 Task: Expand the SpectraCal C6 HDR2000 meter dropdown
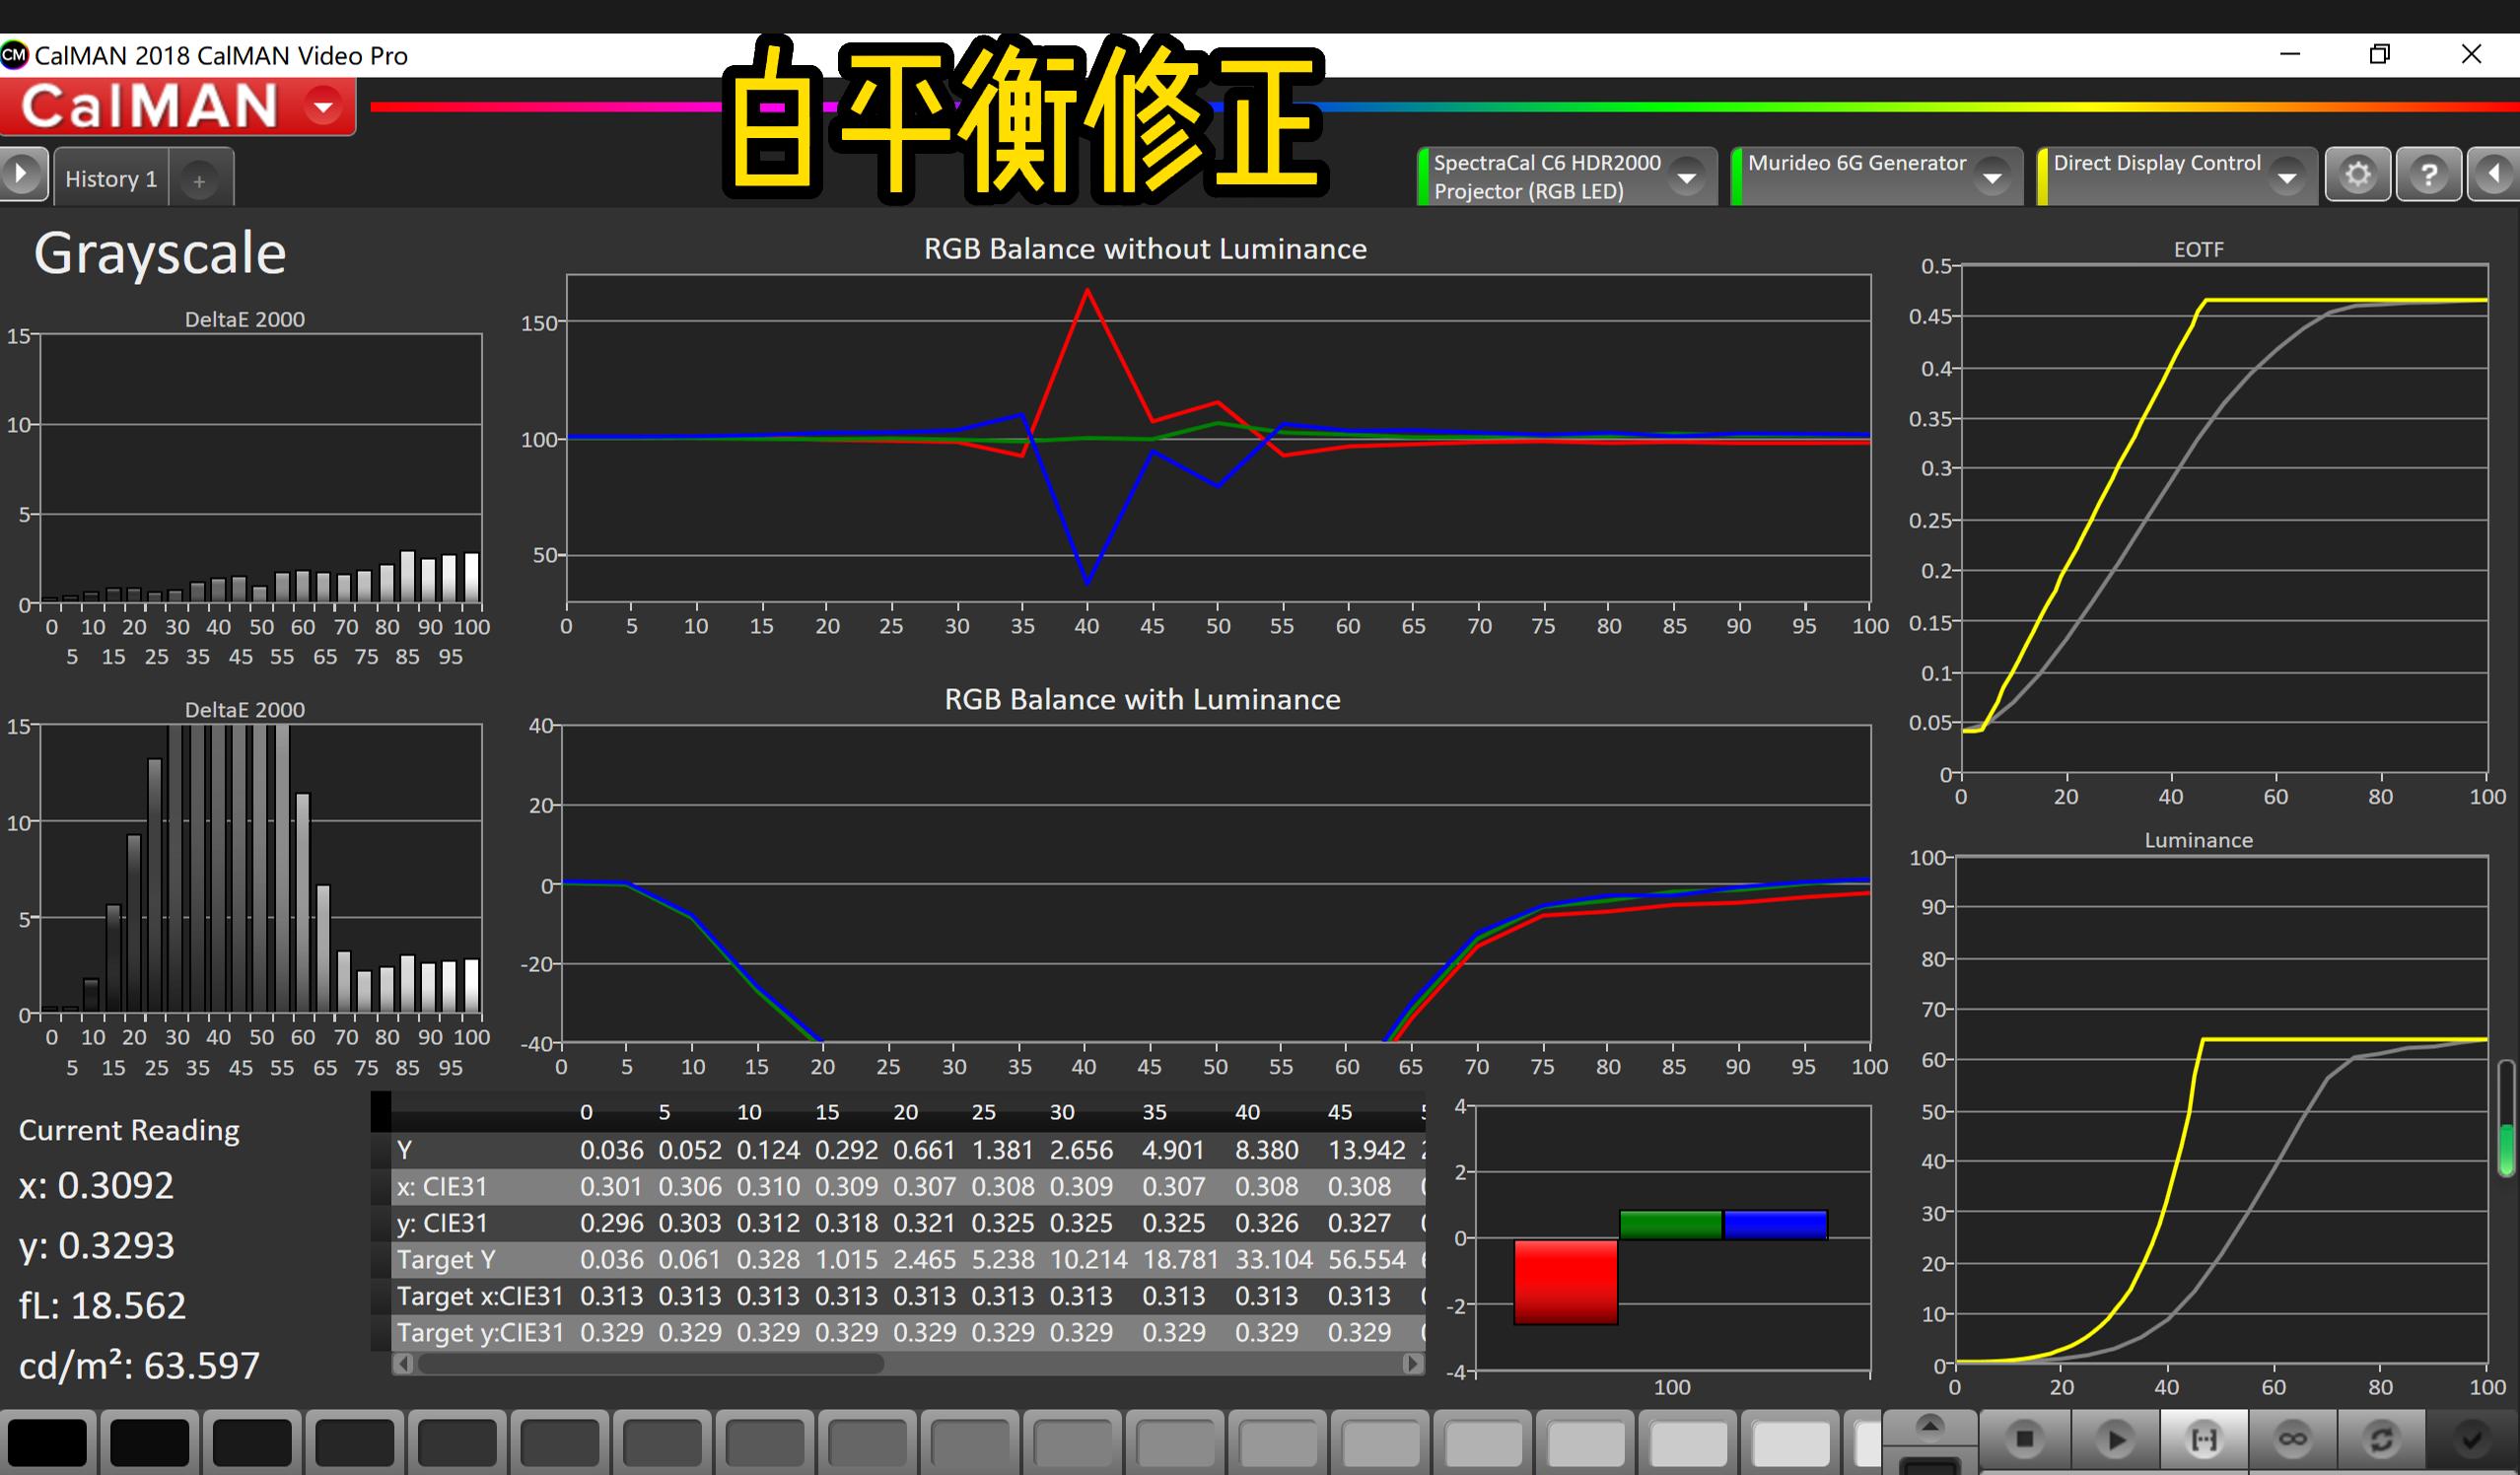click(x=1687, y=178)
